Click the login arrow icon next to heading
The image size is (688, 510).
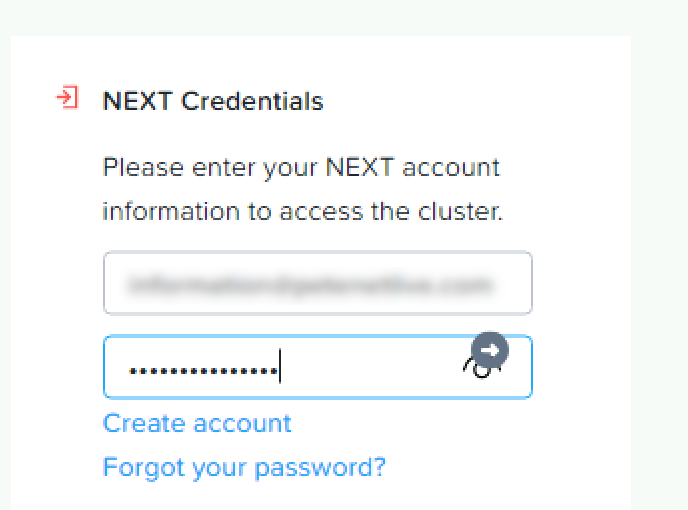(x=67, y=98)
